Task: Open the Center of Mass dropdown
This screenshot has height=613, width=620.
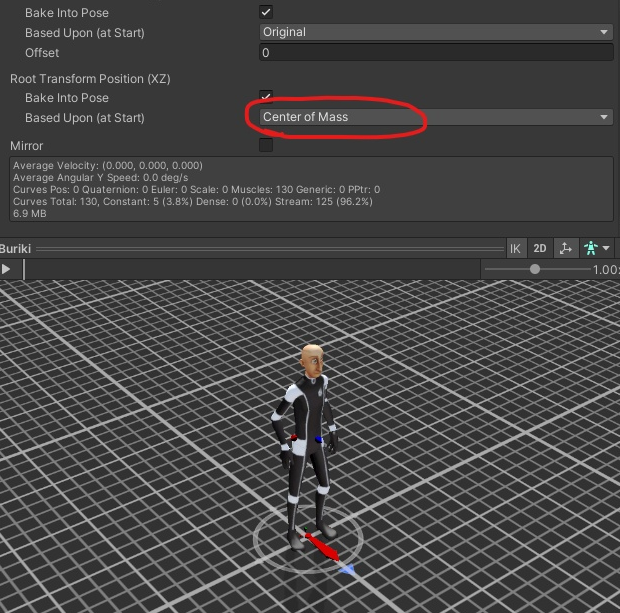Action: pos(434,117)
